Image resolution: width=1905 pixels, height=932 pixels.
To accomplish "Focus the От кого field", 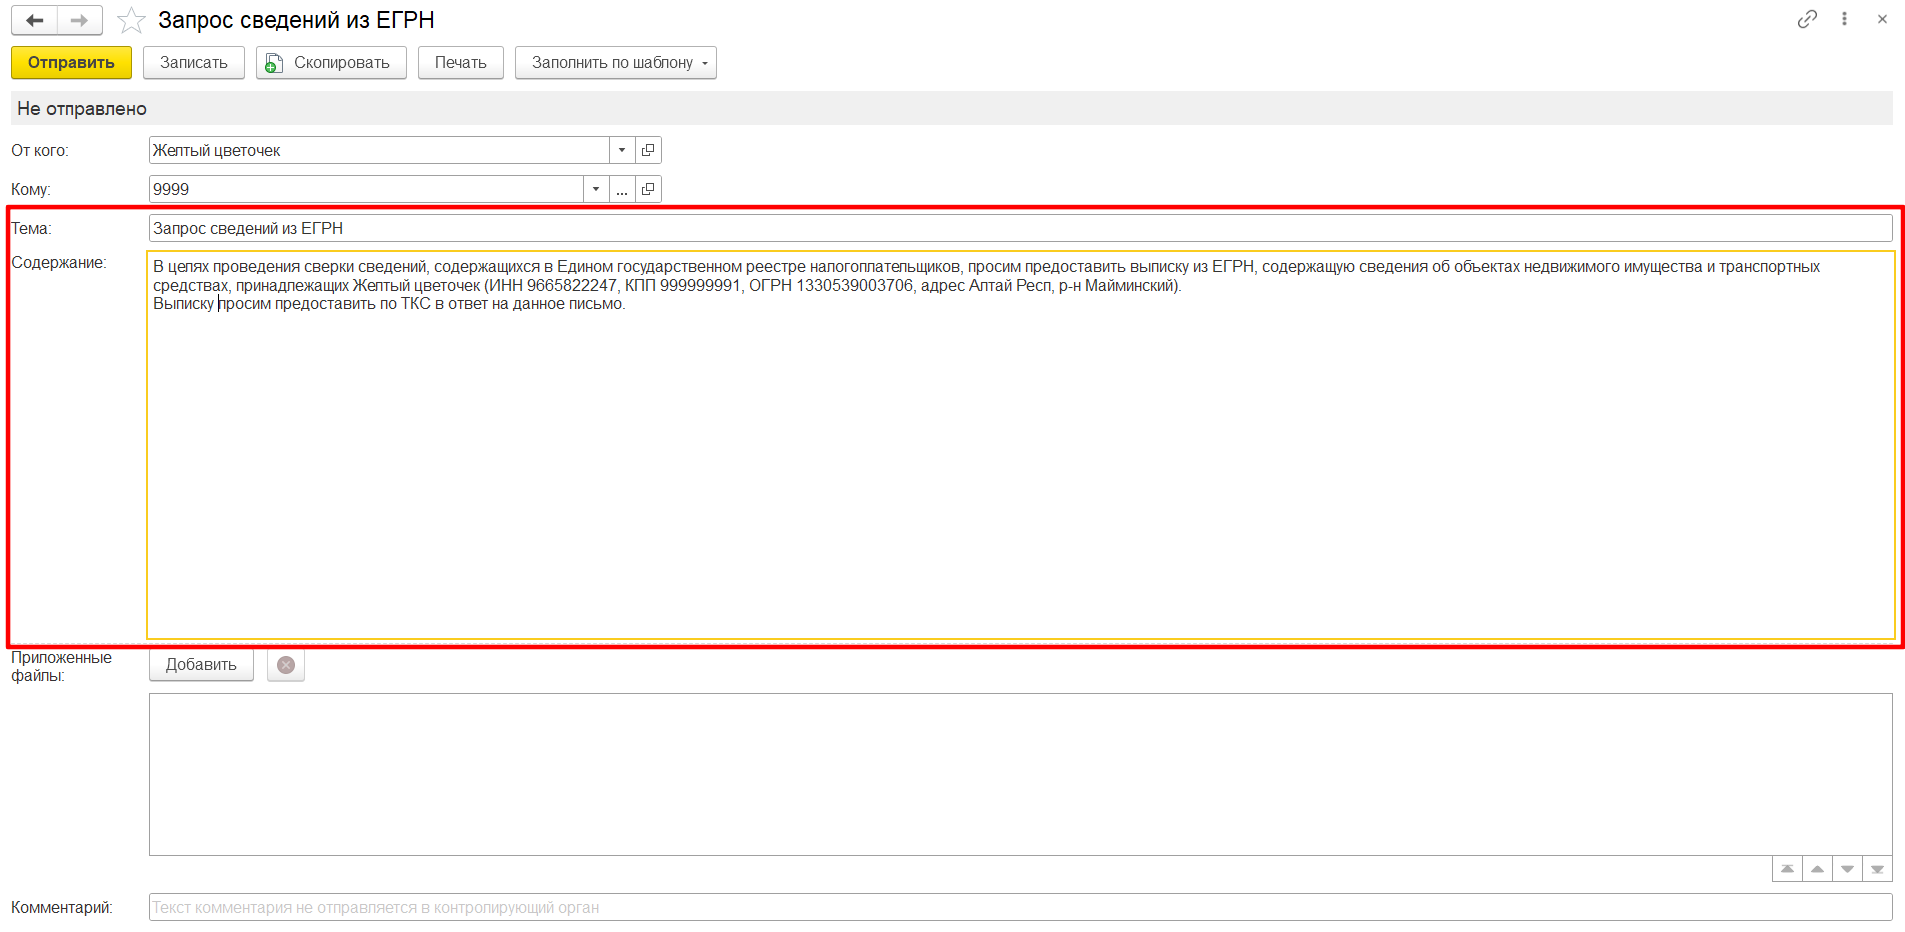I will (379, 150).
